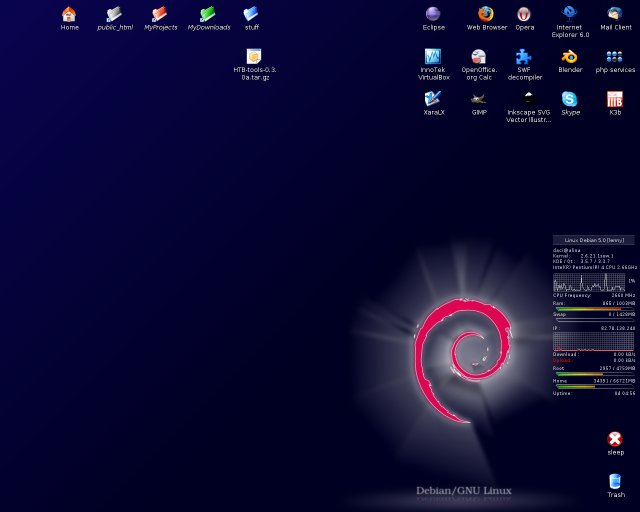The width and height of the screenshot is (640, 512).
Task: Click the red 'Upload' rate line
Action: click(x=594, y=361)
